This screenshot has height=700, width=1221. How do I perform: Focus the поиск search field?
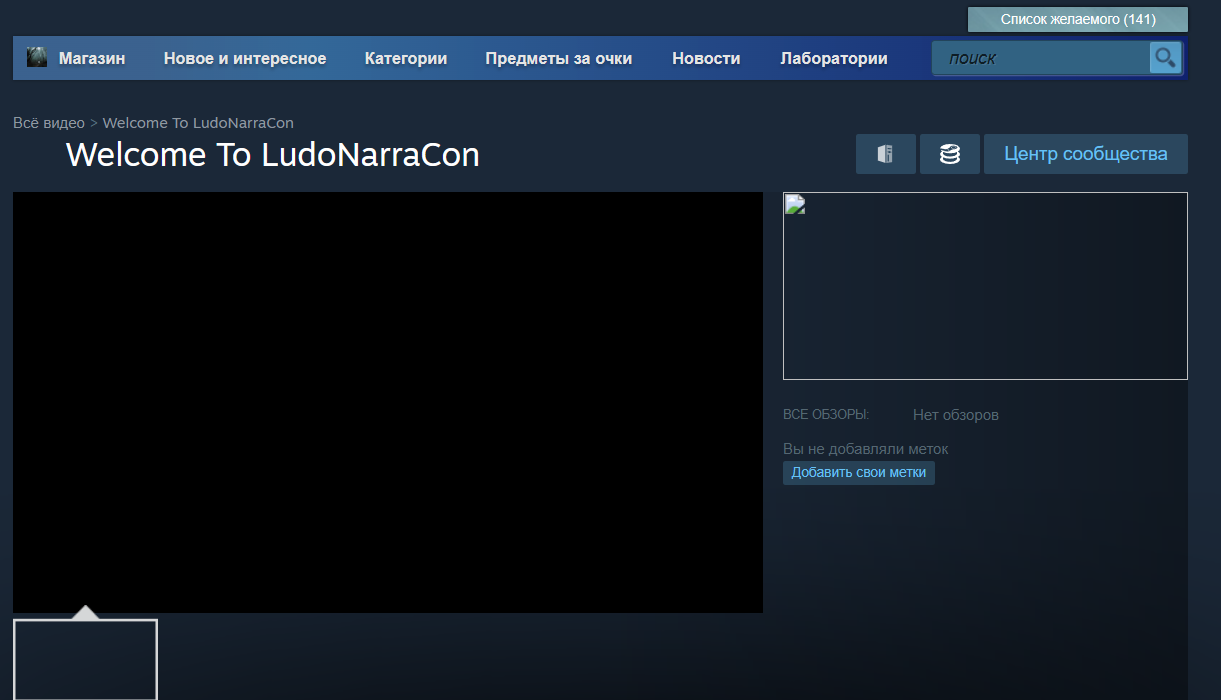(1041, 58)
